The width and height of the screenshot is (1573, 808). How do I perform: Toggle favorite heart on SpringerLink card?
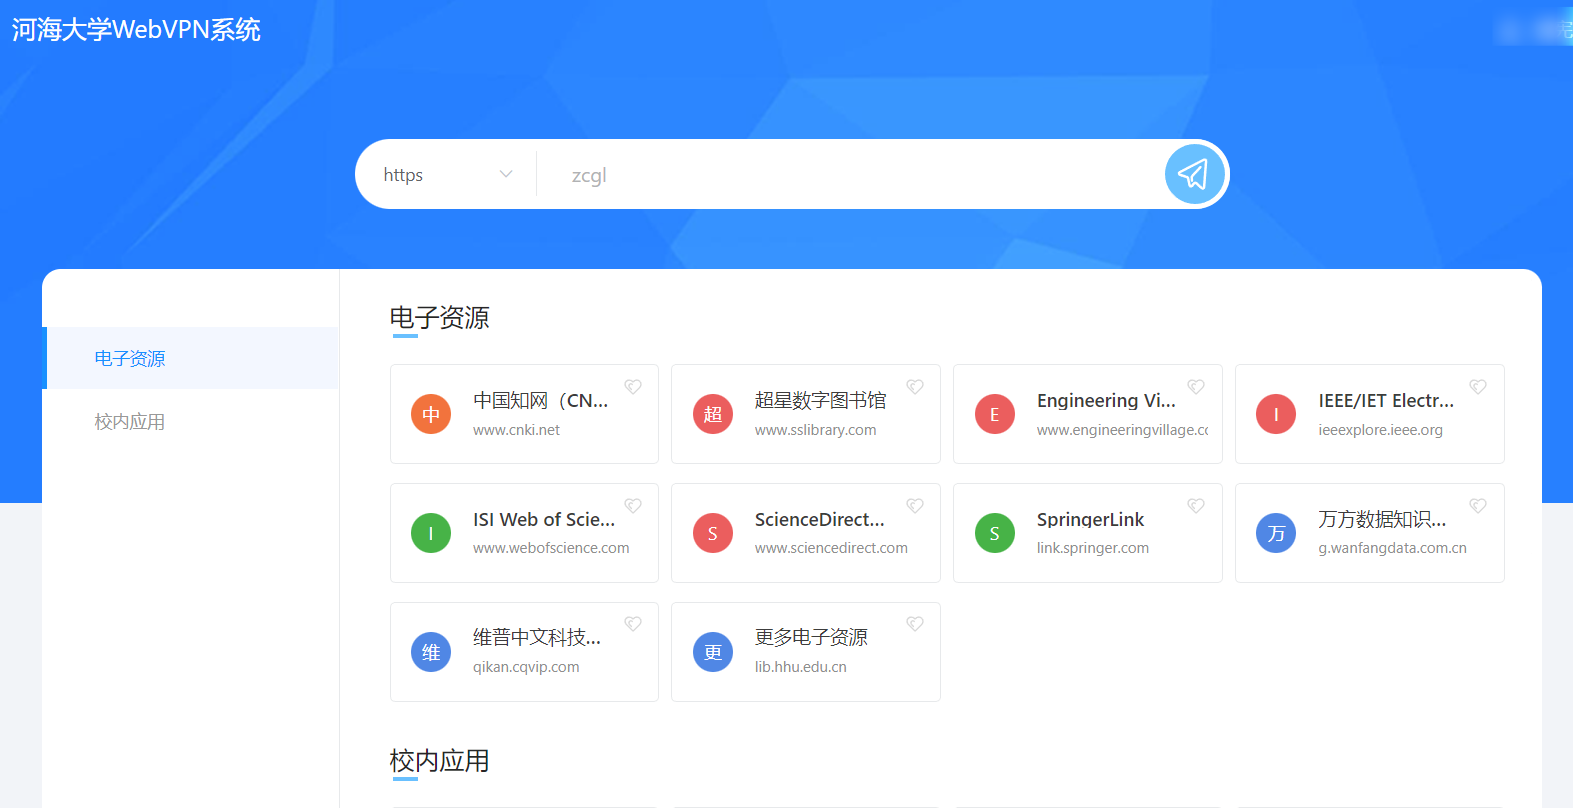(1196, 506)
